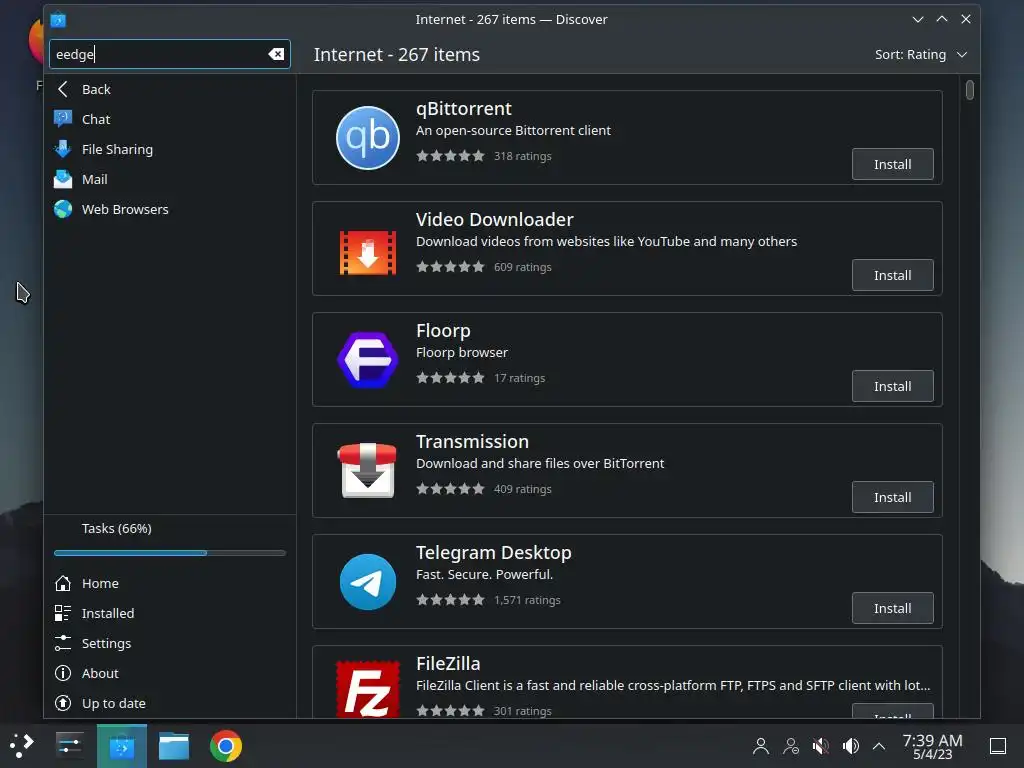Click the Video Downloader app icon
Screen dimensions: 1024x768
tap(368, 253)
